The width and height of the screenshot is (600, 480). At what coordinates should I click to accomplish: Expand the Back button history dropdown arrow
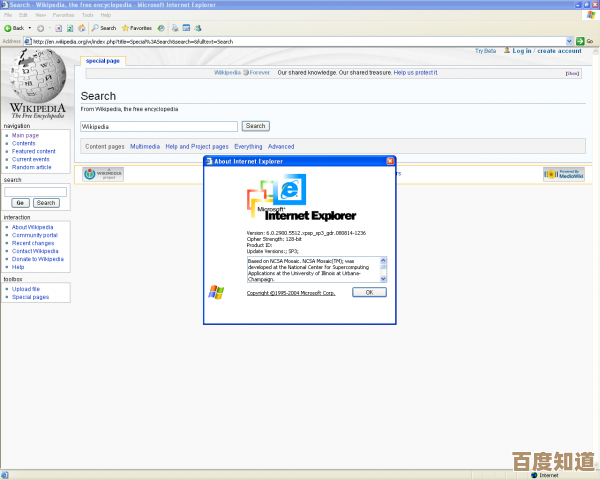coord(30,28)
